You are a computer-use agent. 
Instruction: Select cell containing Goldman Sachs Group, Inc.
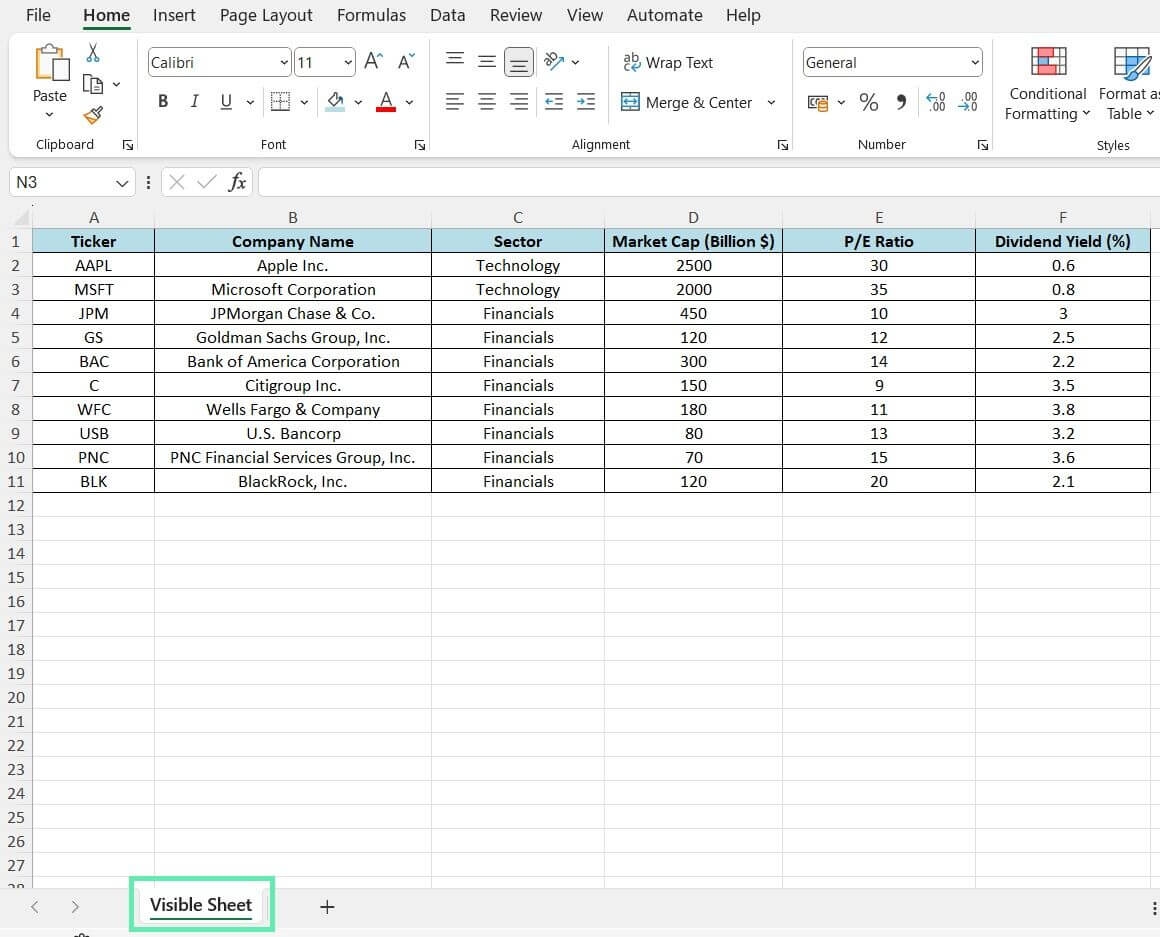tap(293, 337)
